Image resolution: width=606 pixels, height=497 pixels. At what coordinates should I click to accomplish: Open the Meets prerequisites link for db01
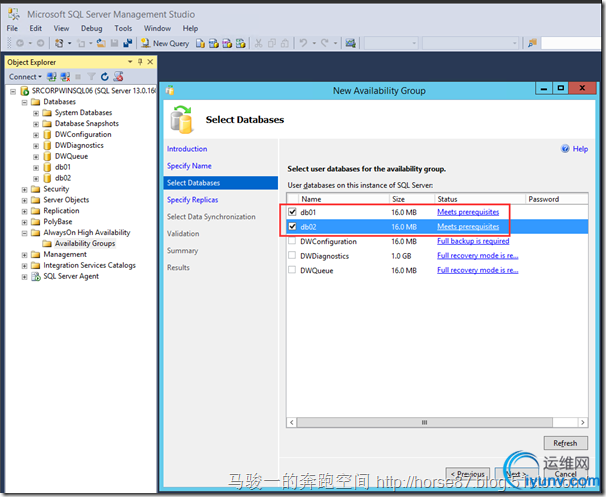(468, 212)
